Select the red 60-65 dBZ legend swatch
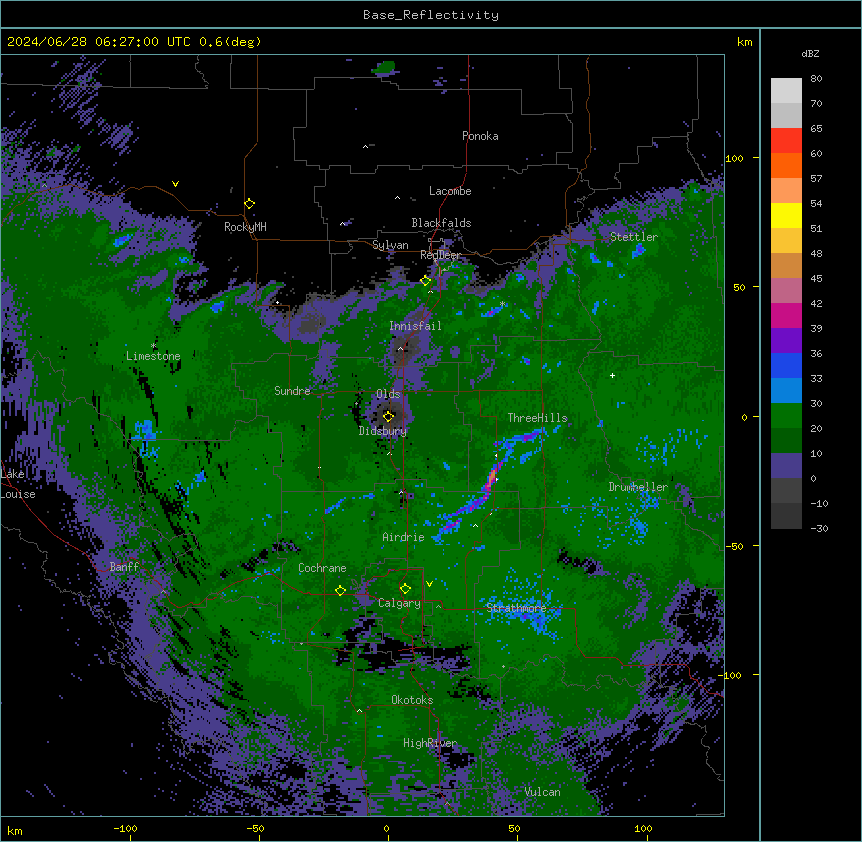 click(x=786, y=140)
